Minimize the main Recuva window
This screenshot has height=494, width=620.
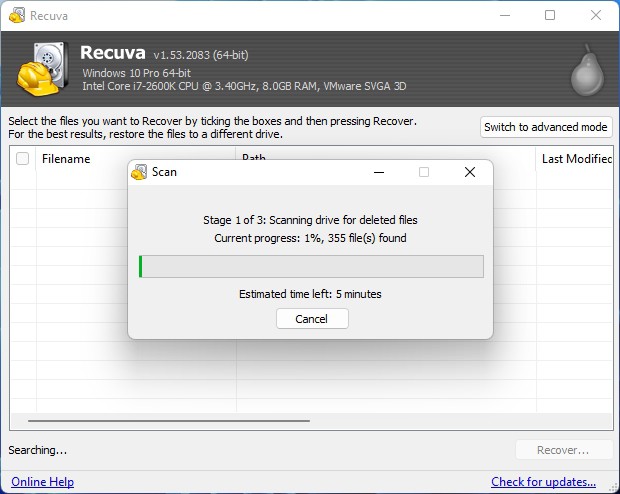click(x=503, y=16)
